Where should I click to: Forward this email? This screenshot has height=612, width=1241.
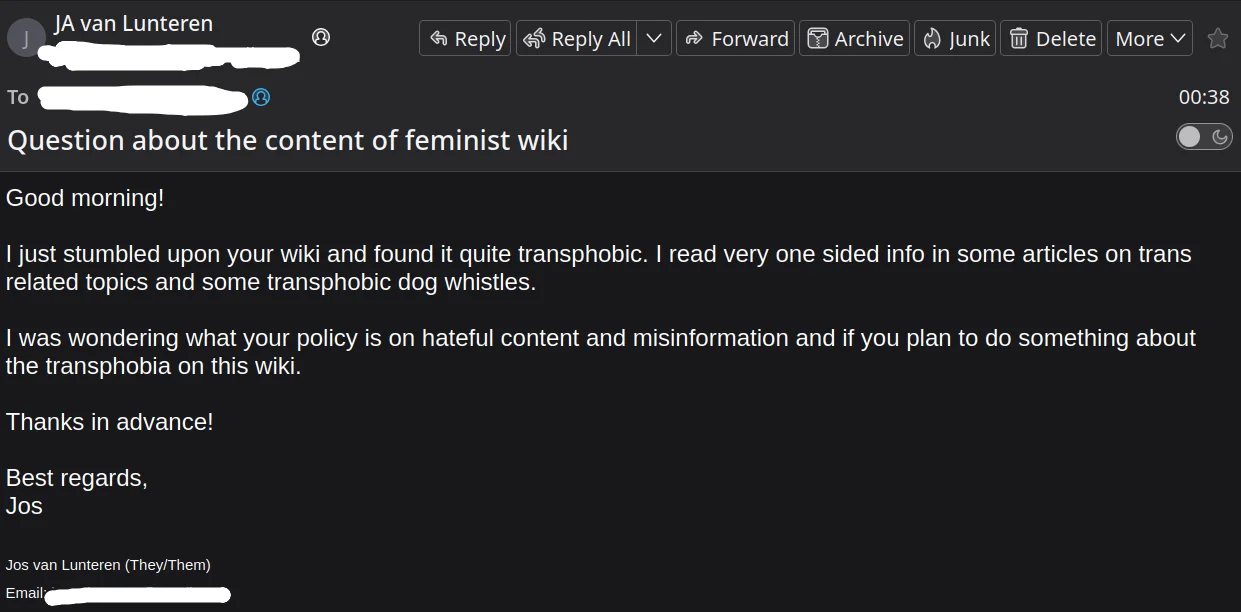click(x=735, y=38)
